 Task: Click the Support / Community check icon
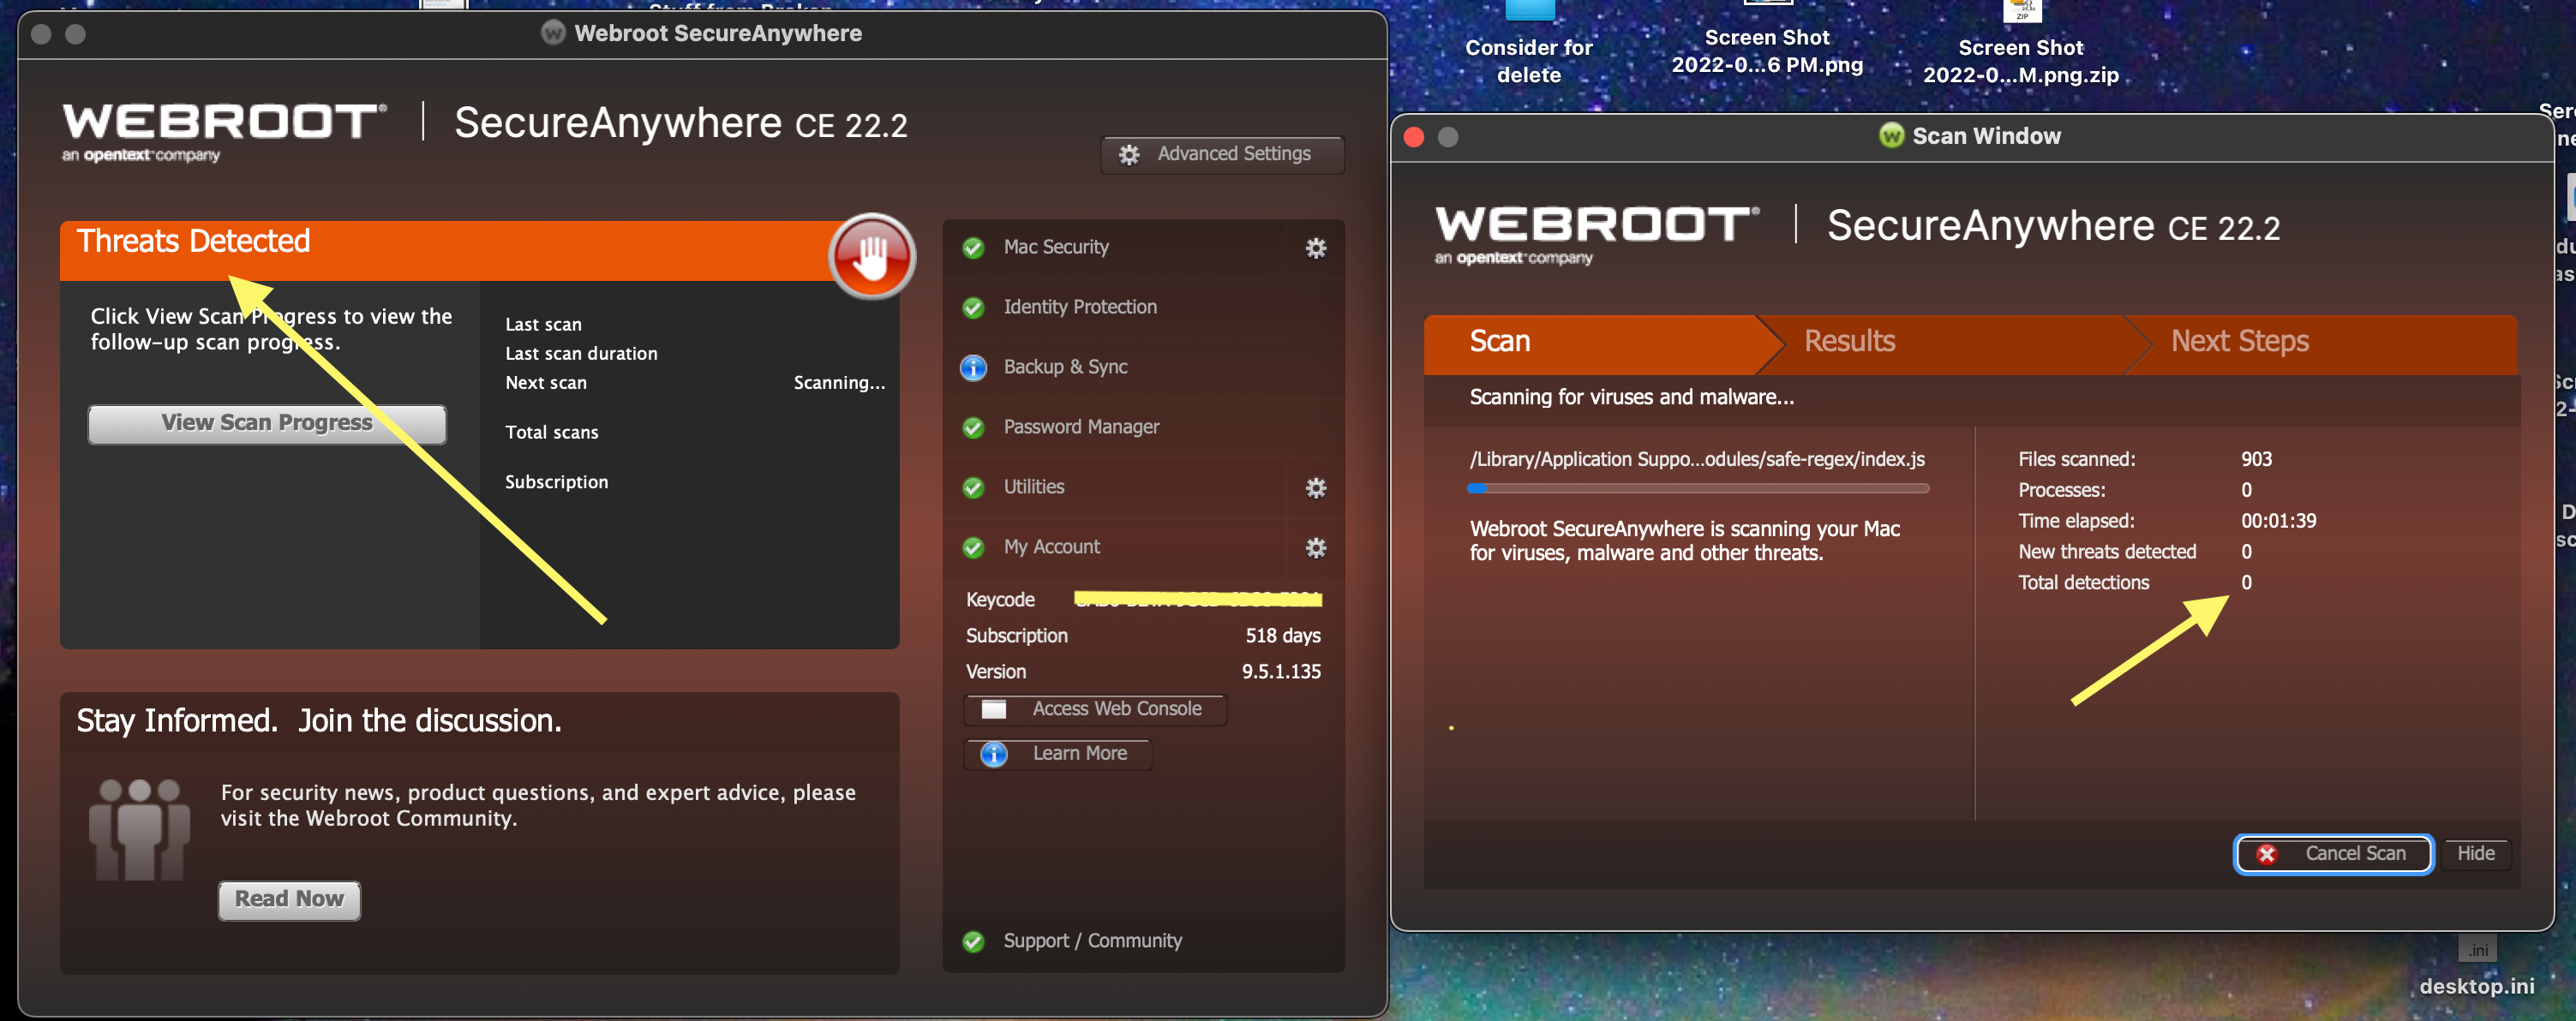click(973, 942)
